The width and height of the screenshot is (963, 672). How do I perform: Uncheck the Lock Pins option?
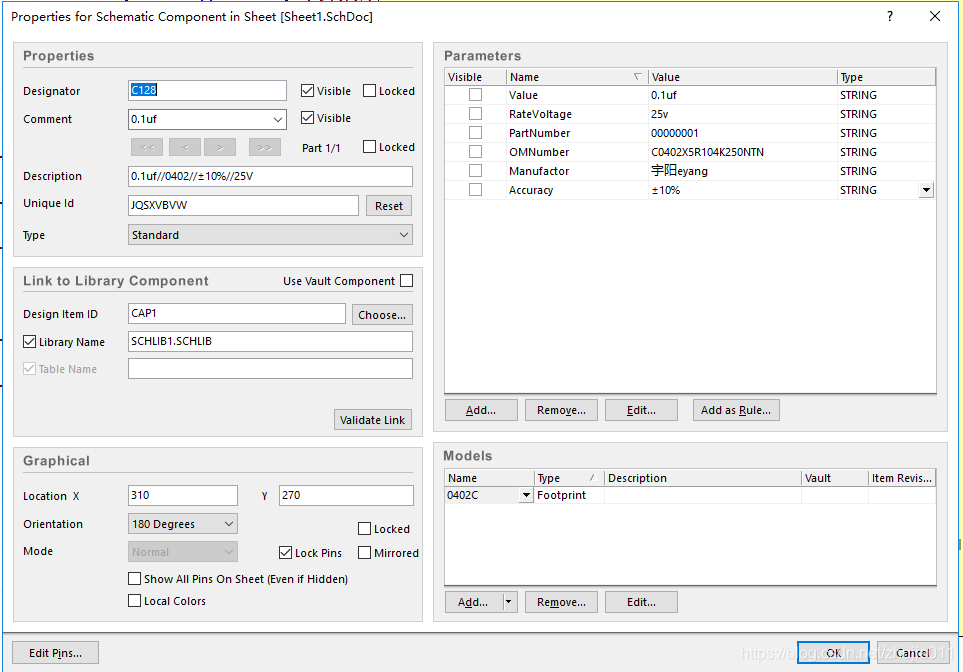click(286, 553)
